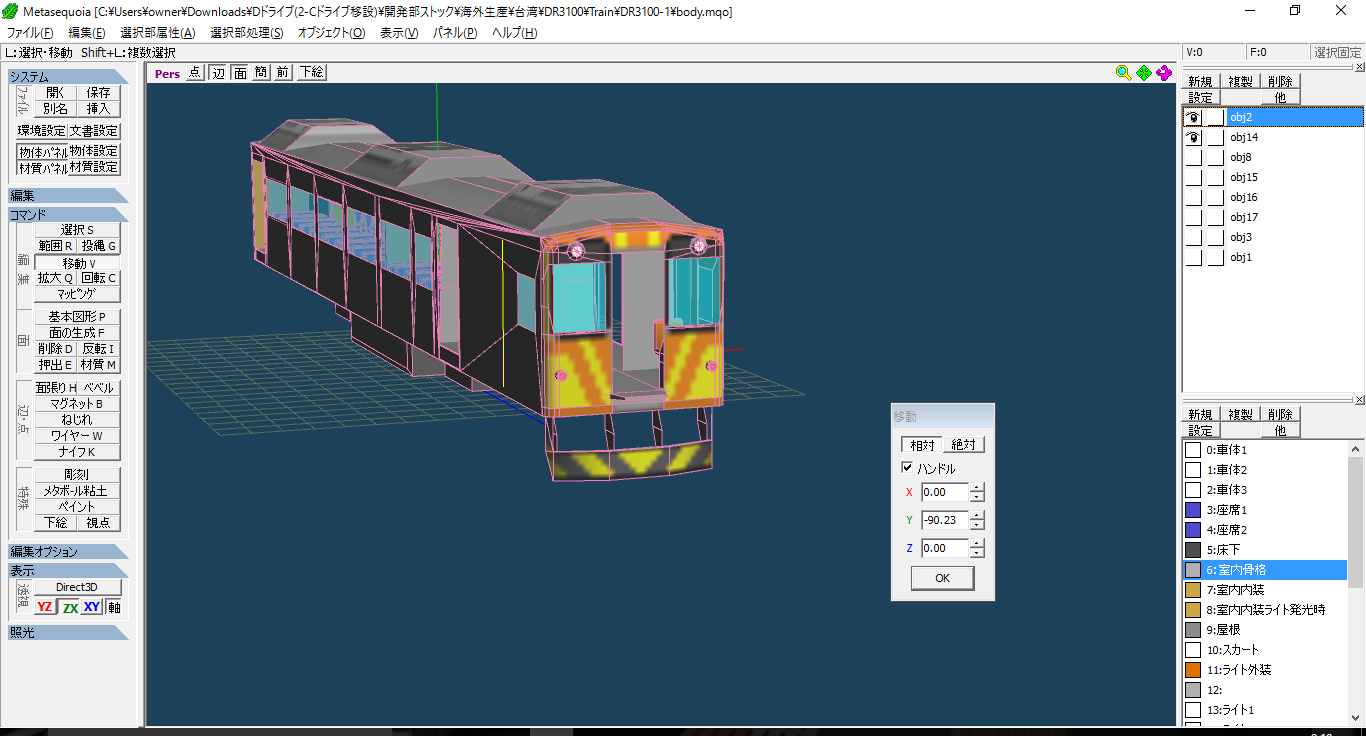Uncheck the ハンドル checkbox in move dialog
Screen dimensions: 1366x736
907,468
